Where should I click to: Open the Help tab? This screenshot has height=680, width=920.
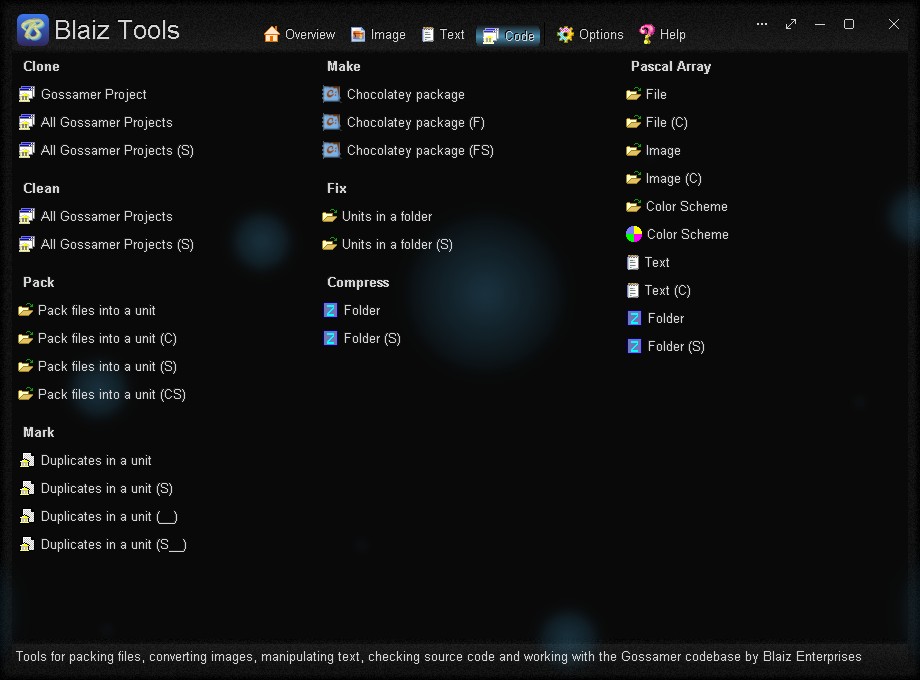click(x=662, y=35)
